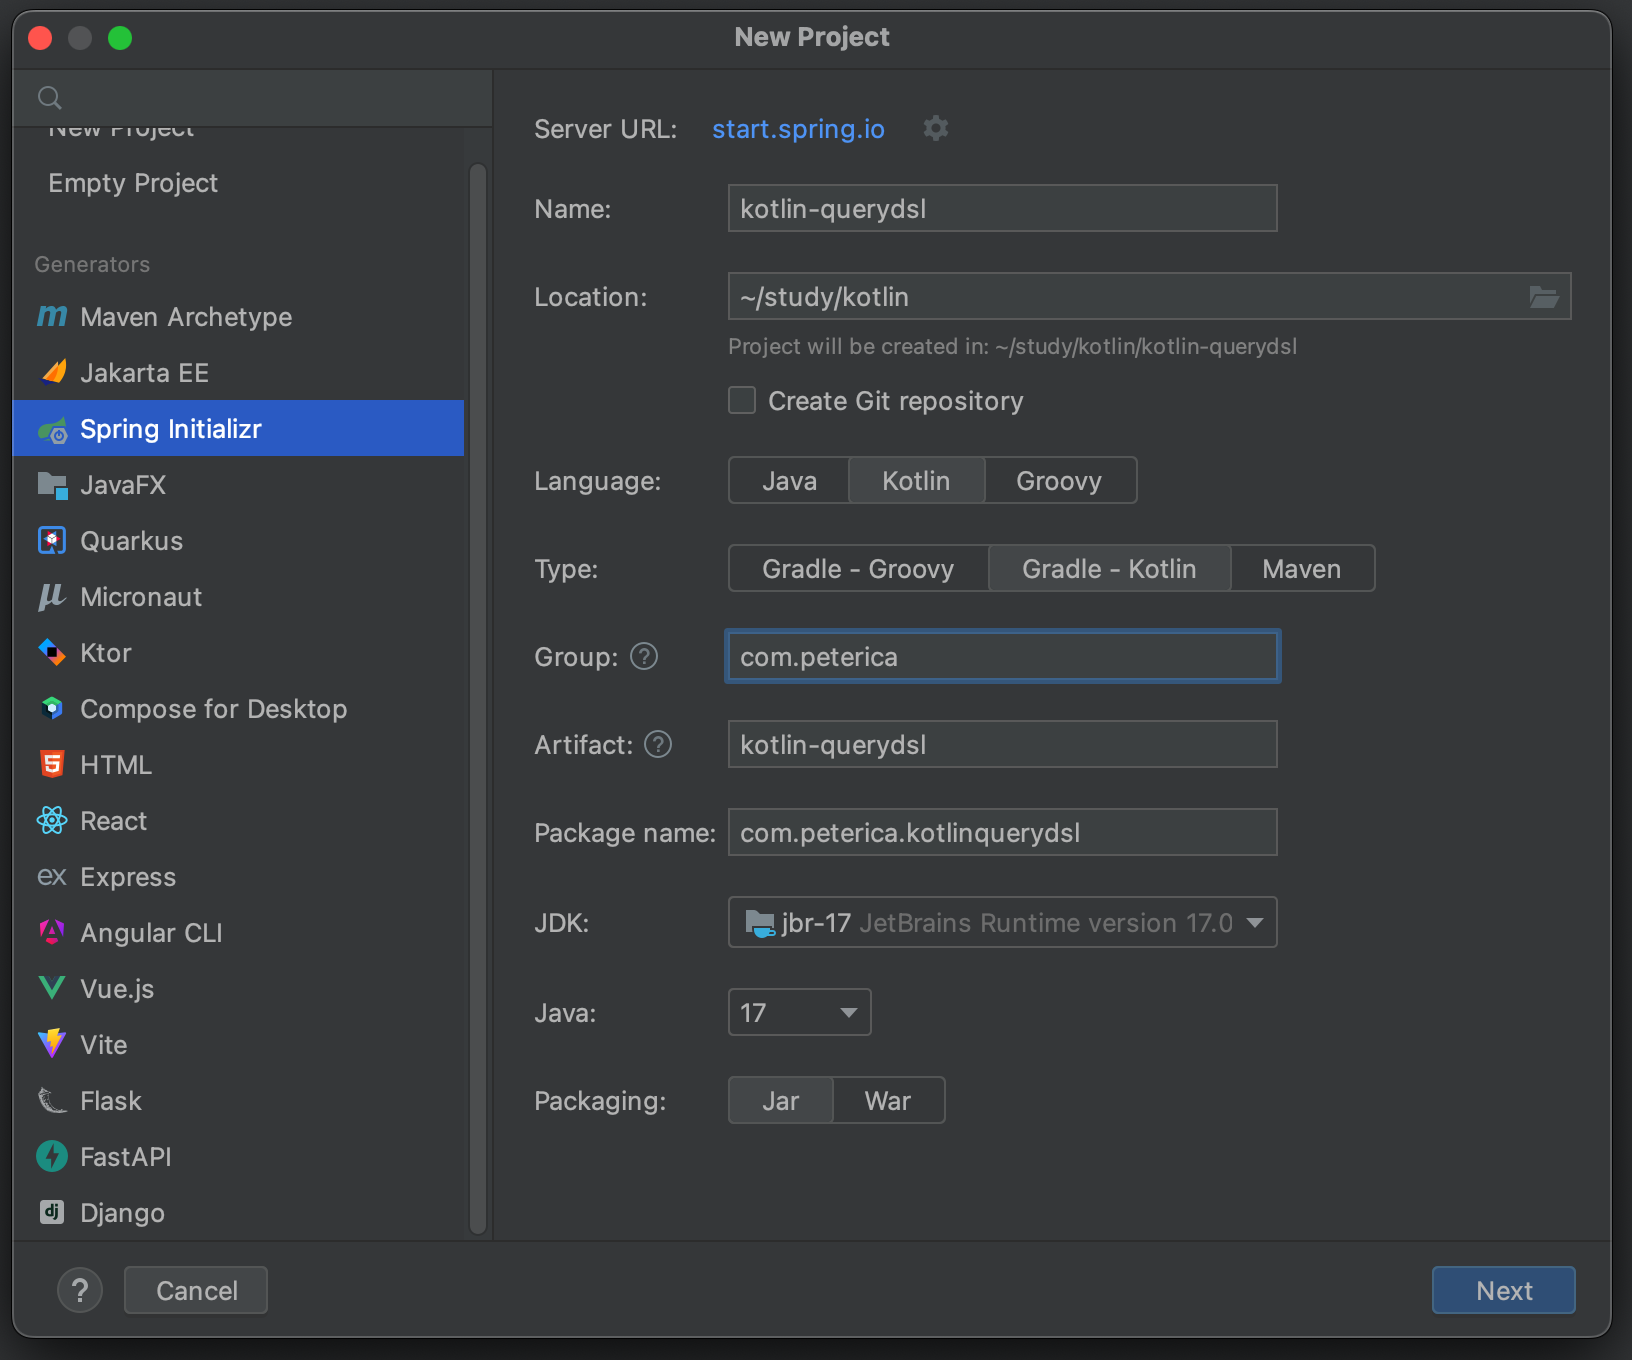Viewport: 1632px width, 1360px height.
Task: Click the Flask horn icon
Action: (52, 1101)
